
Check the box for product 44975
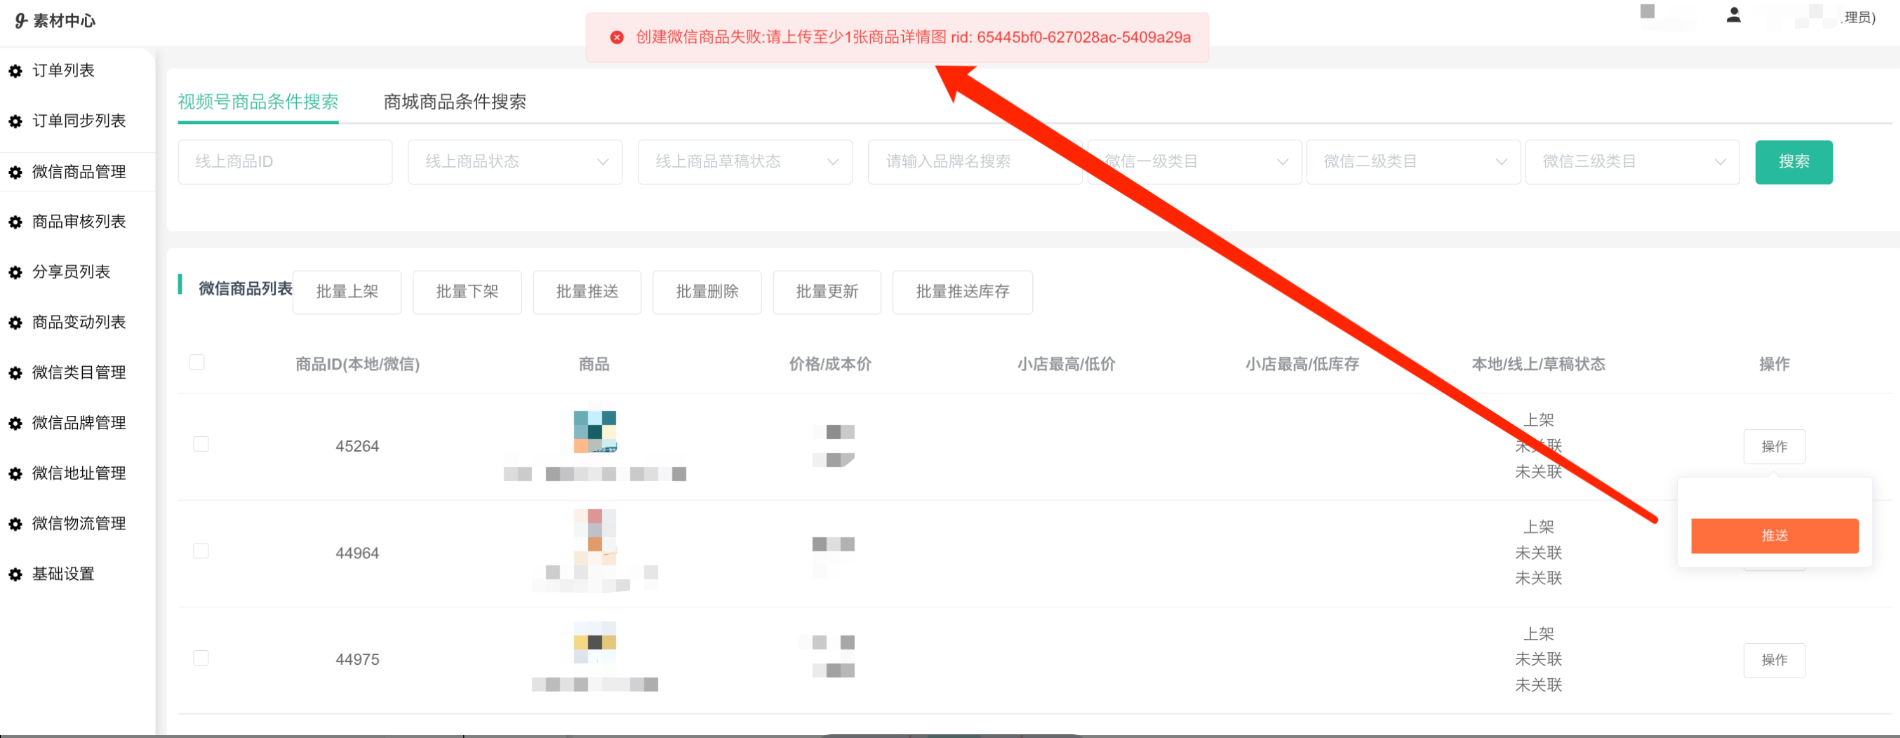[x=201, y=658]
